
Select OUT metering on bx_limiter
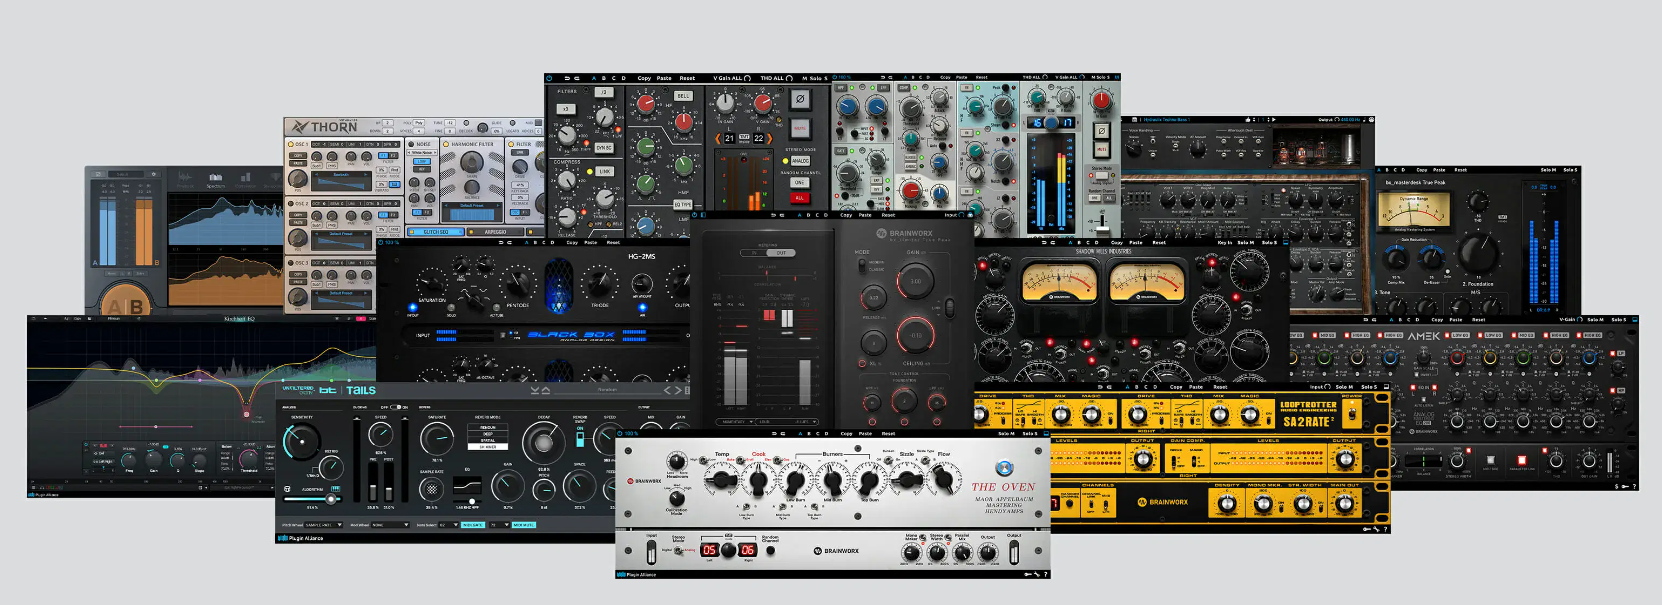click(x=781, y=253)
